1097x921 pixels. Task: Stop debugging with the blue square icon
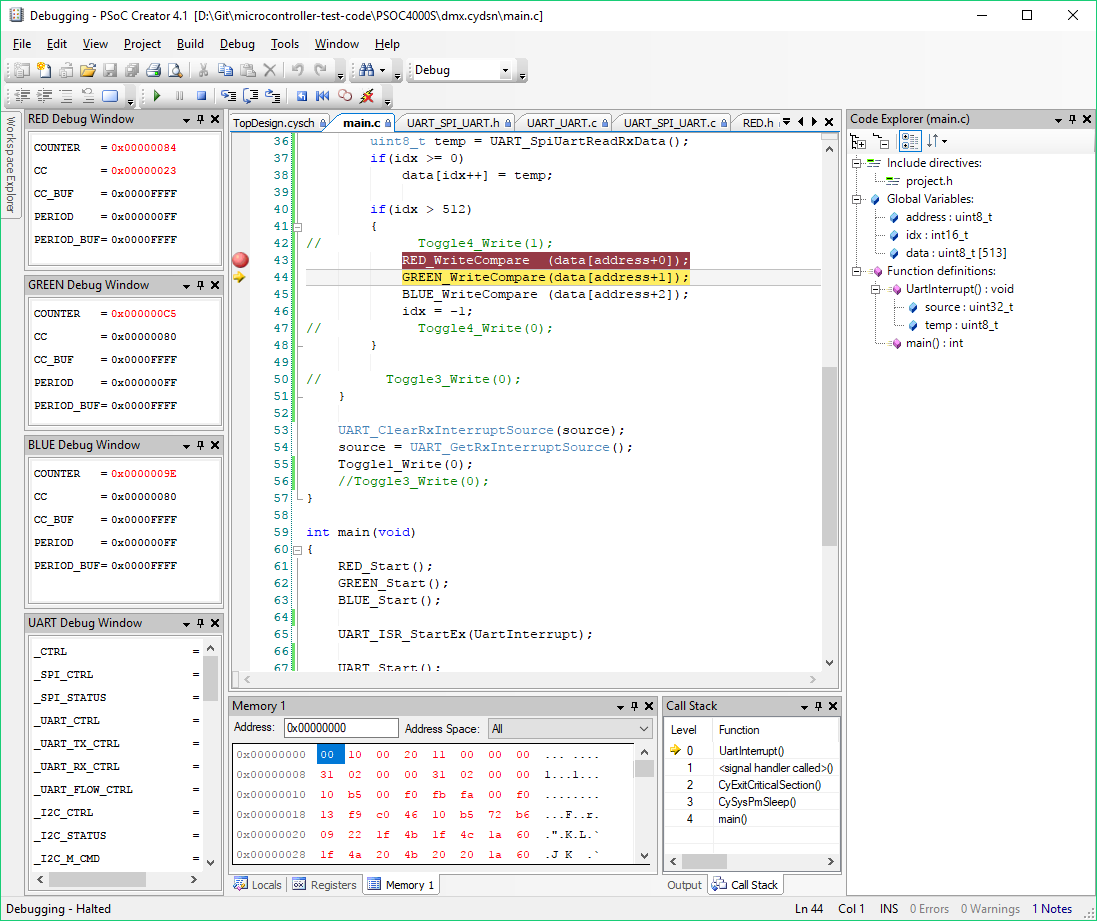(x=201, y=96)
